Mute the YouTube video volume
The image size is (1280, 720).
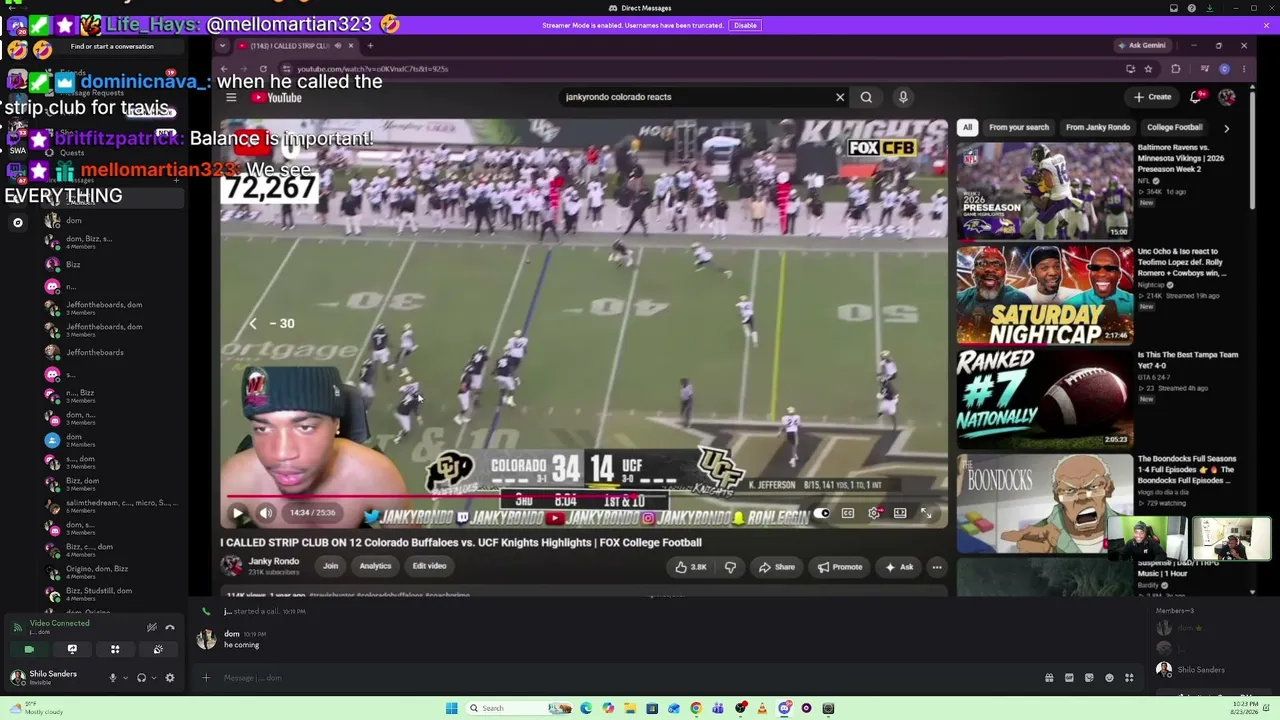(x=266, y=513)
